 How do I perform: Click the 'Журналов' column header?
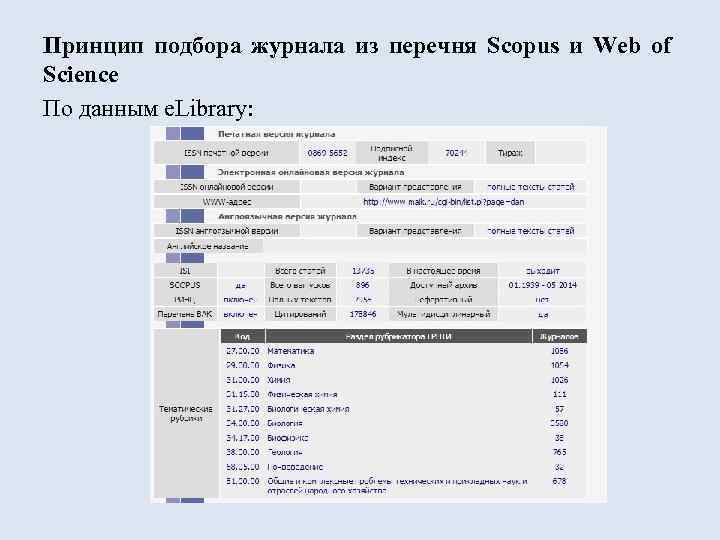pos(560,337)
